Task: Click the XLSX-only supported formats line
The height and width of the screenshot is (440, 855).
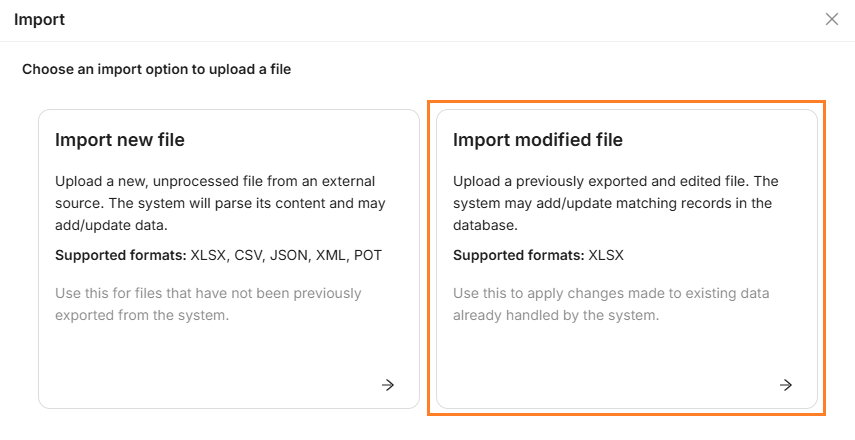Action: [606, 255]
